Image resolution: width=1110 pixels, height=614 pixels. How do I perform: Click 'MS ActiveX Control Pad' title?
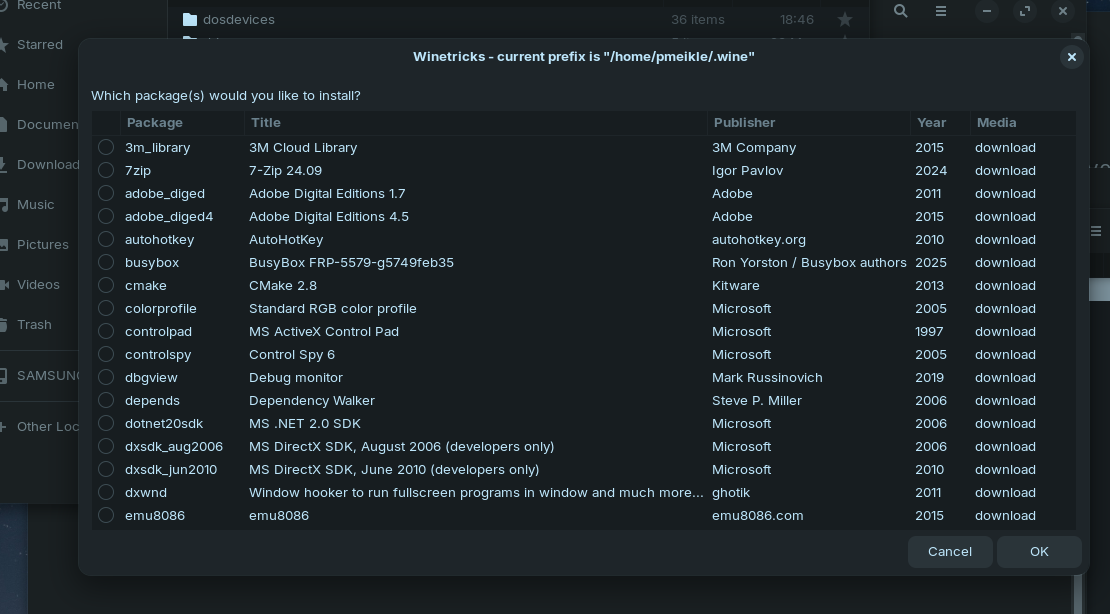324,331
